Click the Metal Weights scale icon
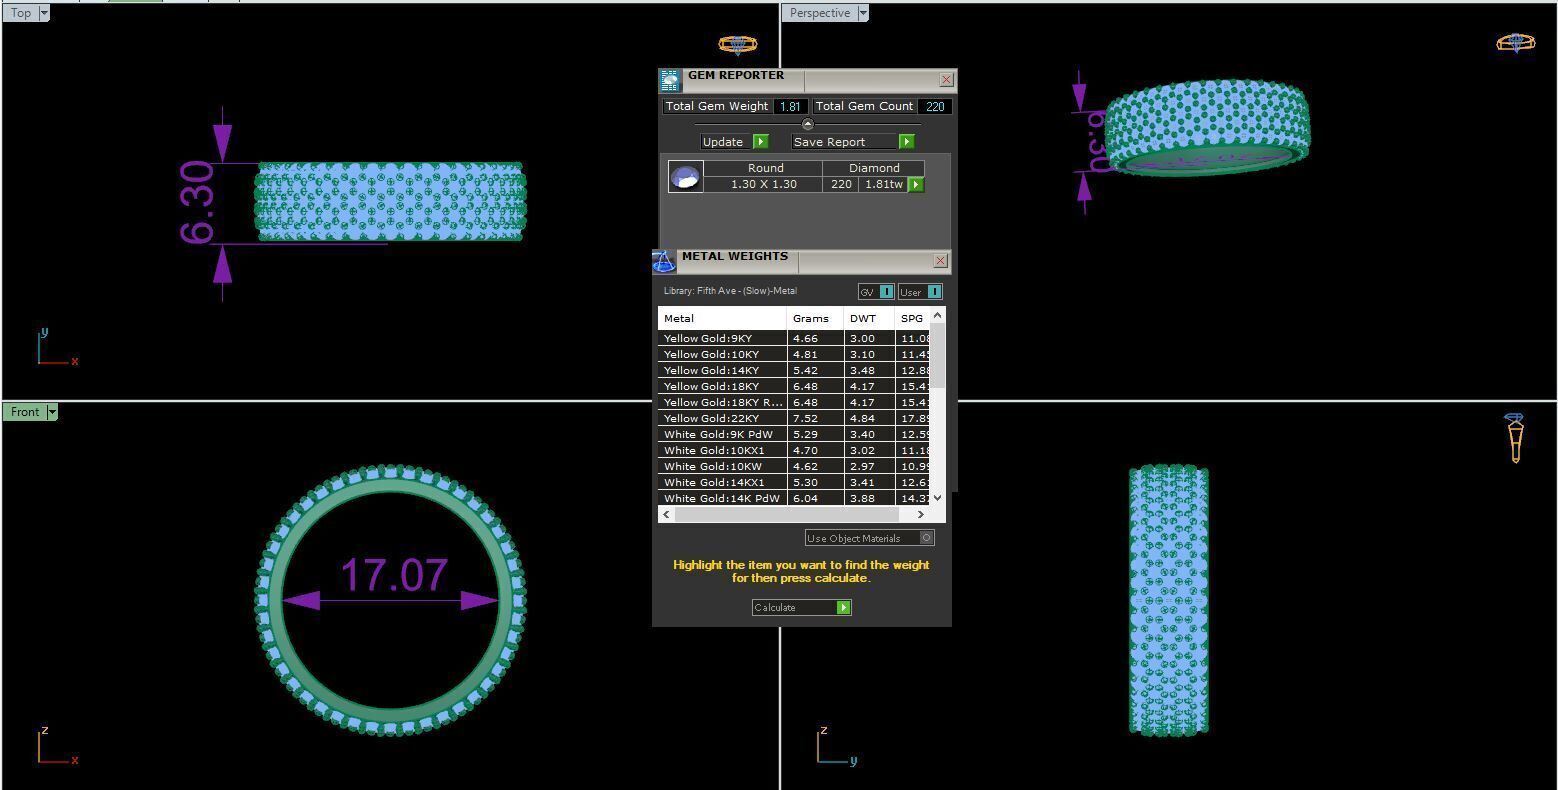 pyautogui.click(x=663, y=261)
